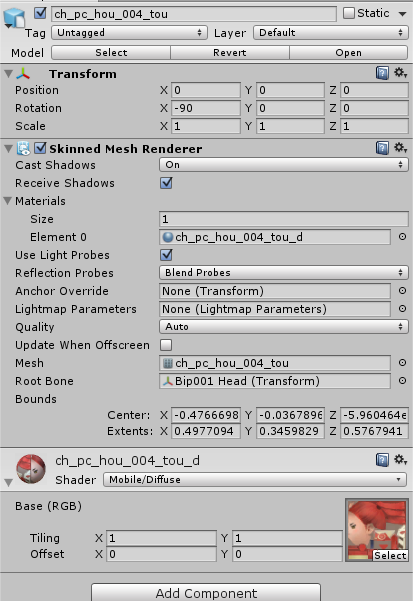Viewport: 413px width, 601px height.
Task: Toggle the Static checkbox
Action: (349, 13)
